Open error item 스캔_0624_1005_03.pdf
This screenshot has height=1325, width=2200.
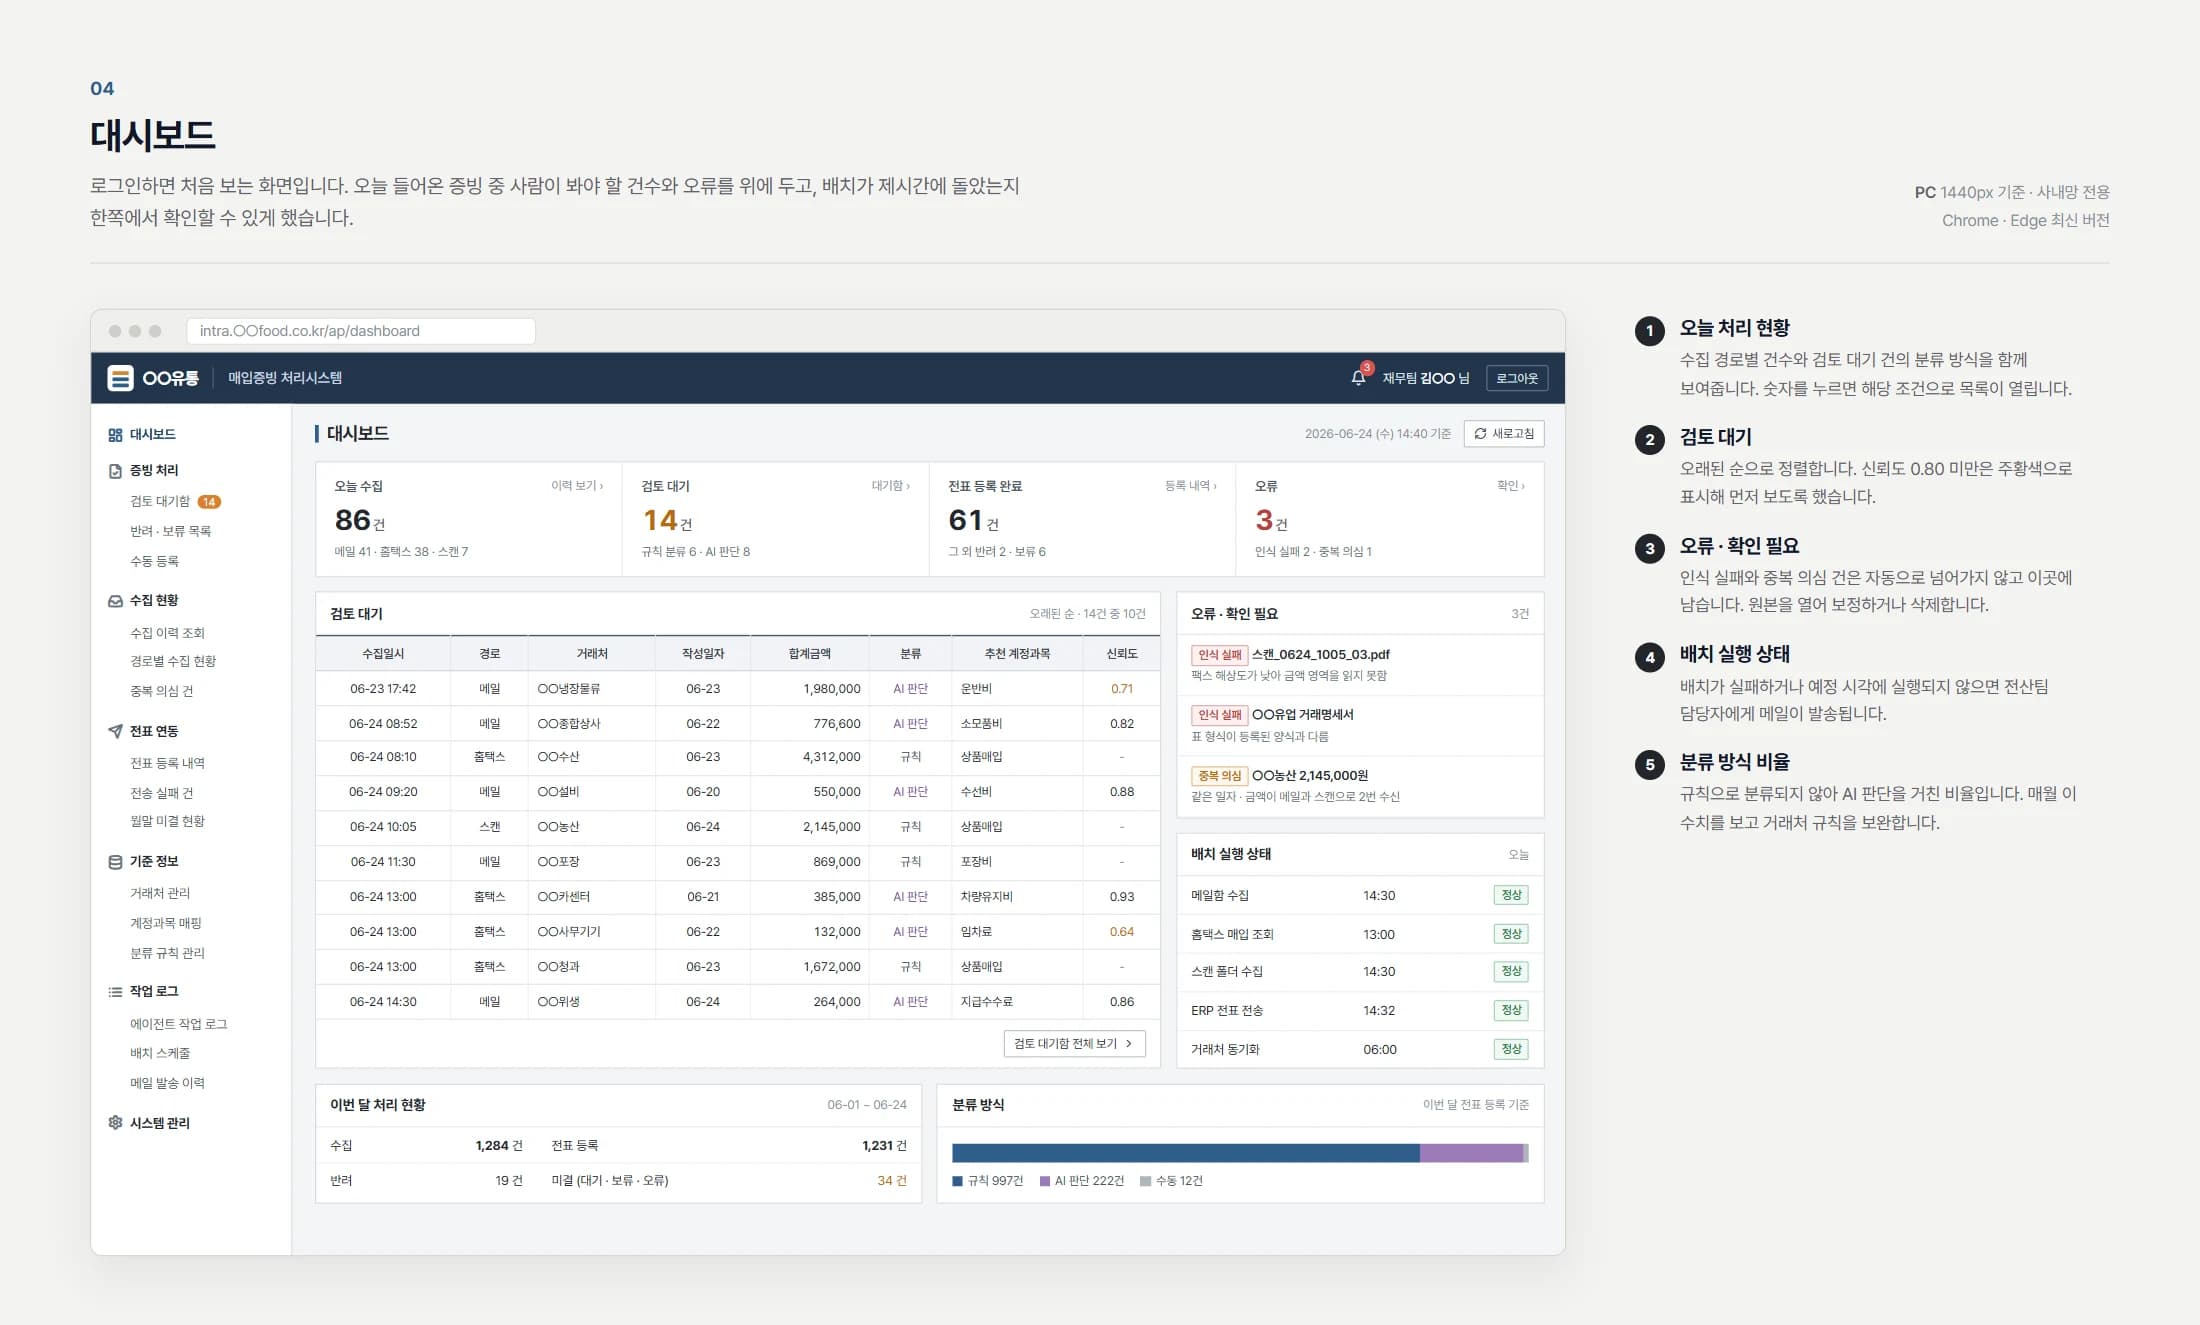tap(1360, 665)
